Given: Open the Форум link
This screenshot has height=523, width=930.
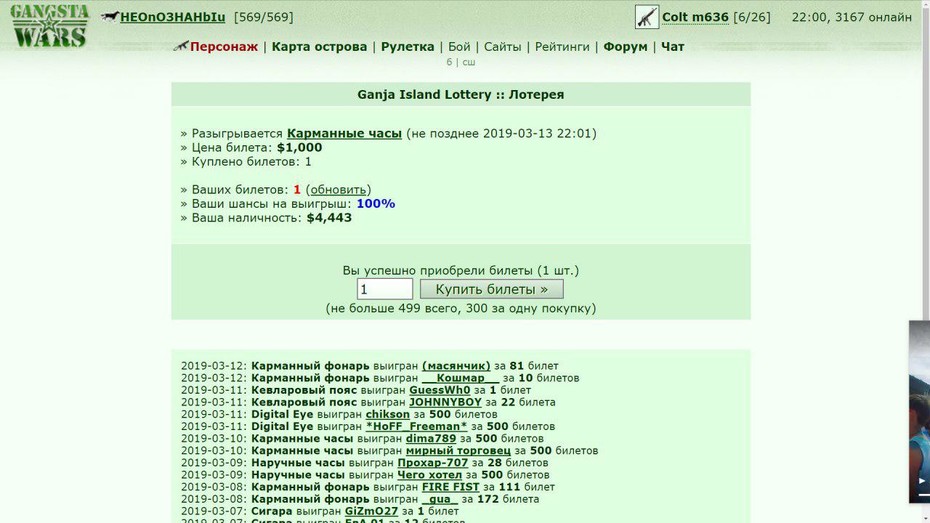Looking at the screenshot, I should [x=625, y=47].
